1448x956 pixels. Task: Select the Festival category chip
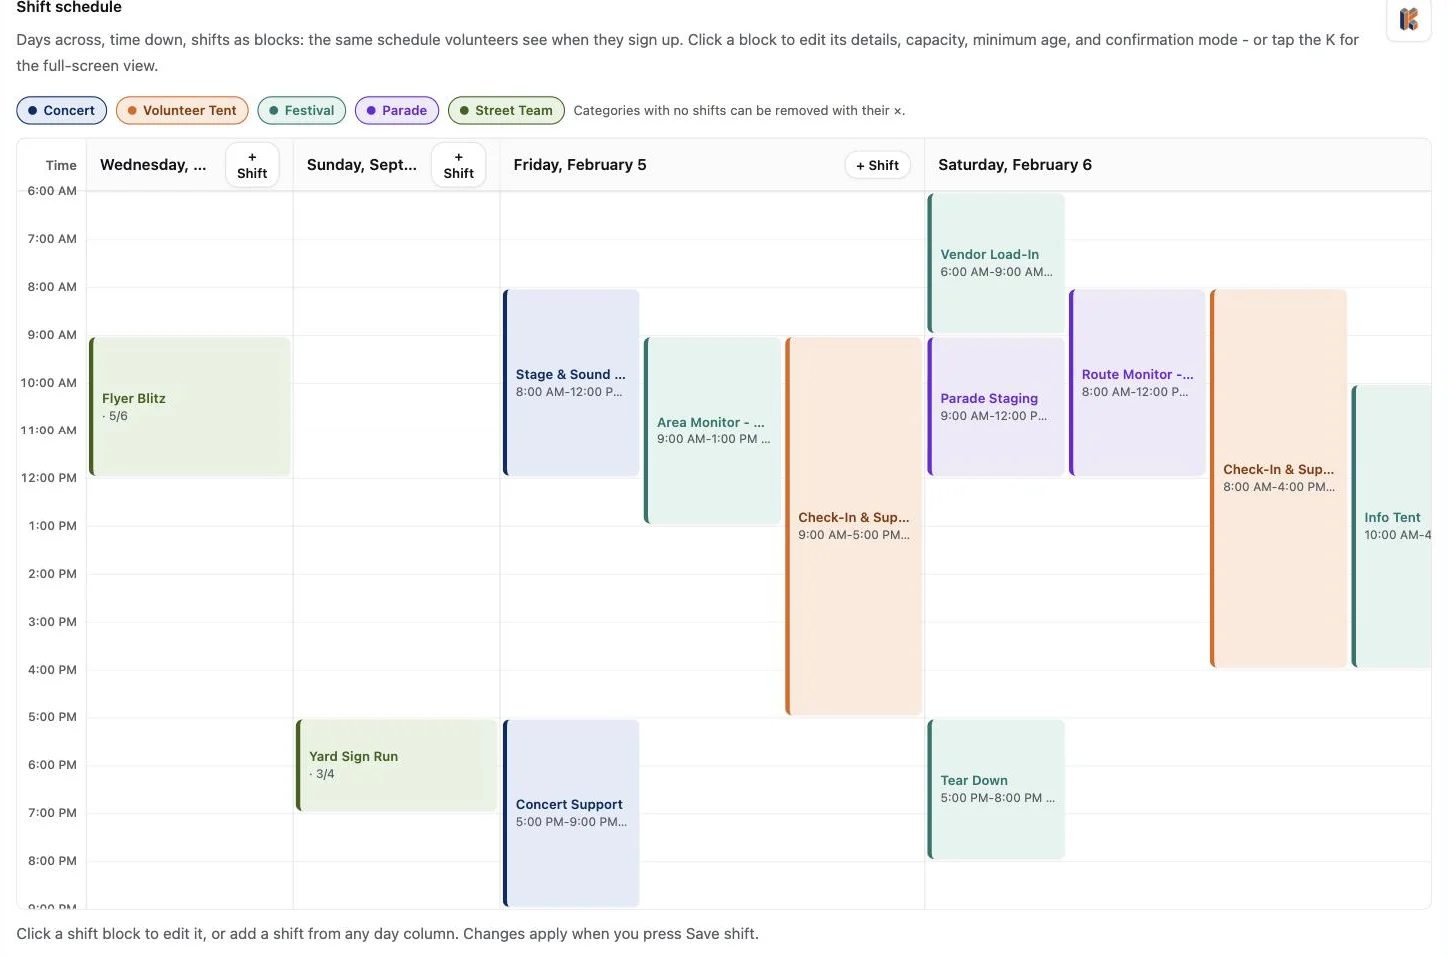tap(302, 110)
